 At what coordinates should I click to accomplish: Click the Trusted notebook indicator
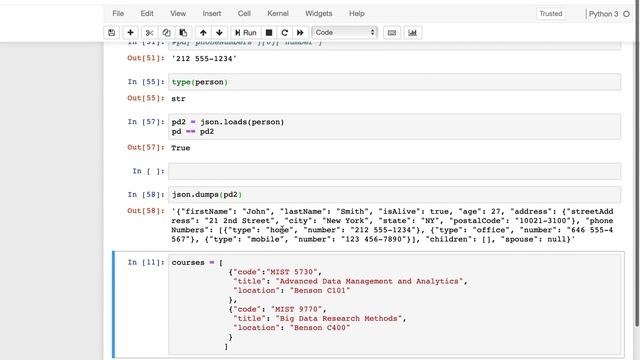[x=551, y=14]
